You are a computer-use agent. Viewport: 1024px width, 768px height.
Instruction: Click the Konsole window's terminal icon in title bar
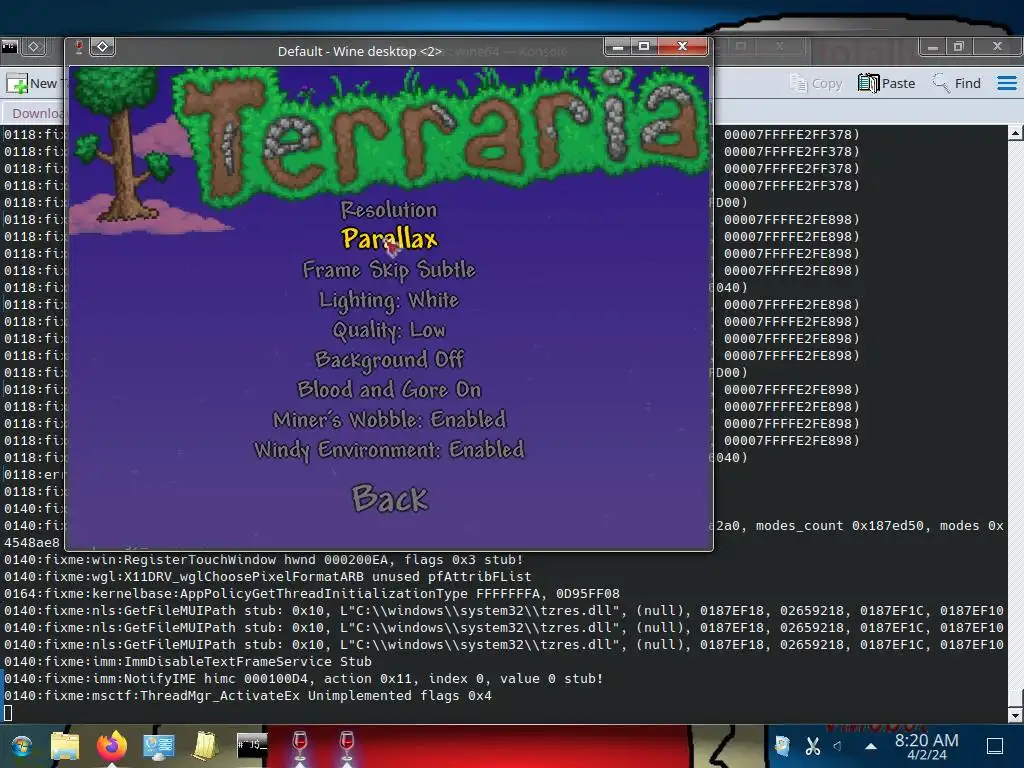(9, 46)
